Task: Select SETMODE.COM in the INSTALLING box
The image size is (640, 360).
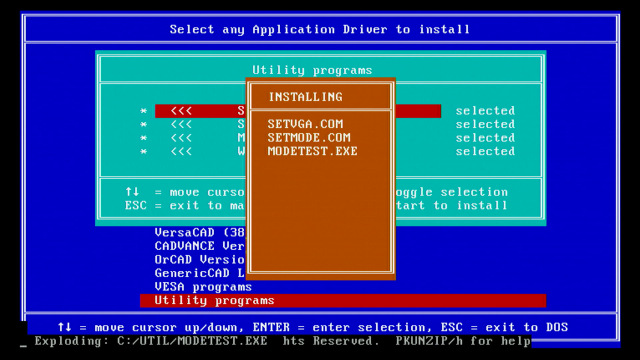Action: (x=309, y=138)
